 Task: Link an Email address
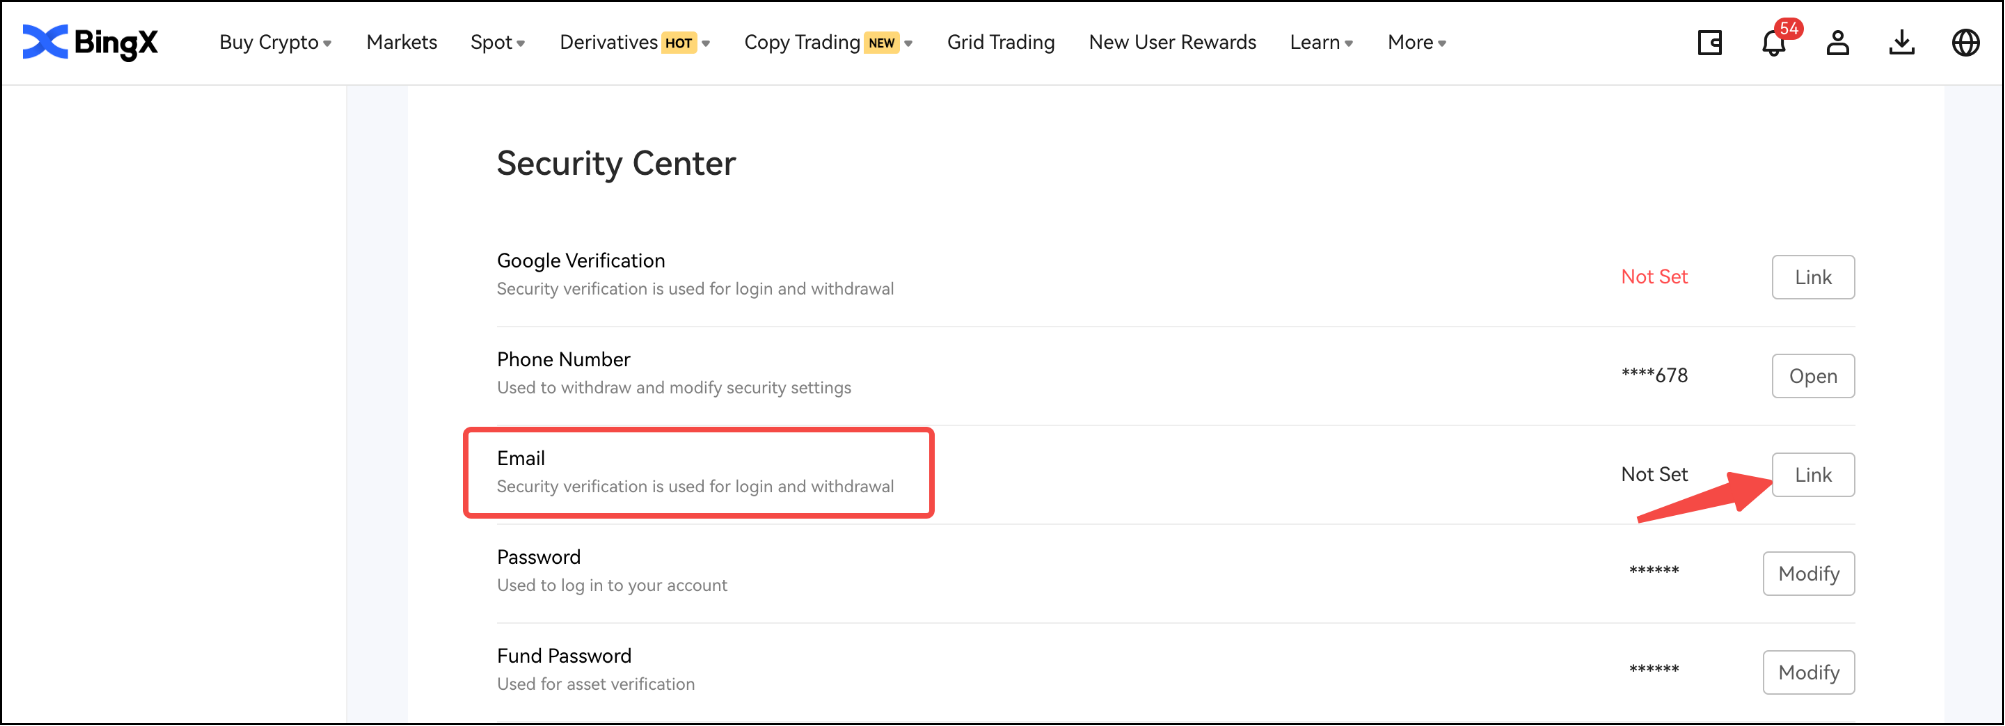pyautogui.click(x=1812, y=475)
